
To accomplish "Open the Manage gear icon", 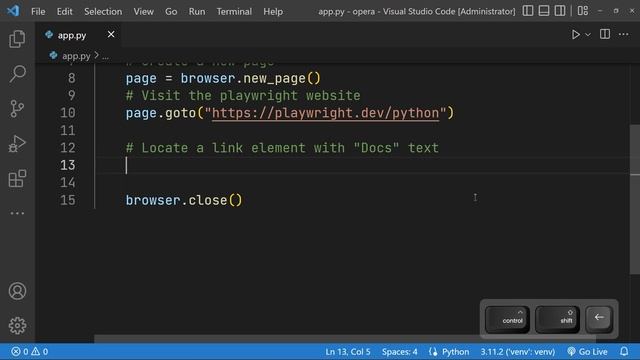I will [17, 326].
